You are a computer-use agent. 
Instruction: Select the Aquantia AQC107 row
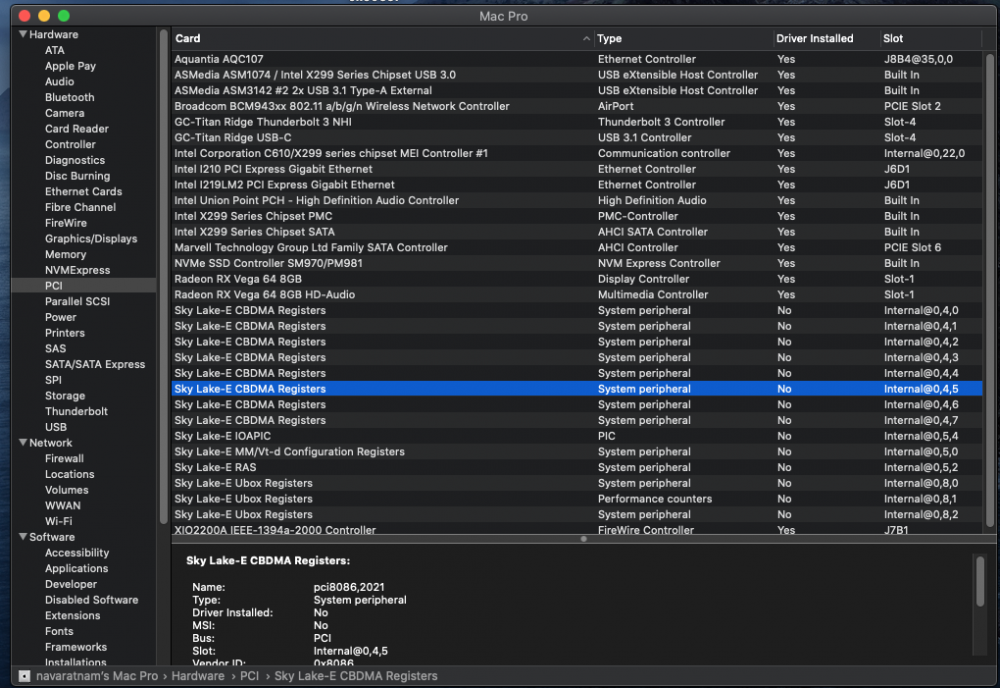tap(577, 59)
